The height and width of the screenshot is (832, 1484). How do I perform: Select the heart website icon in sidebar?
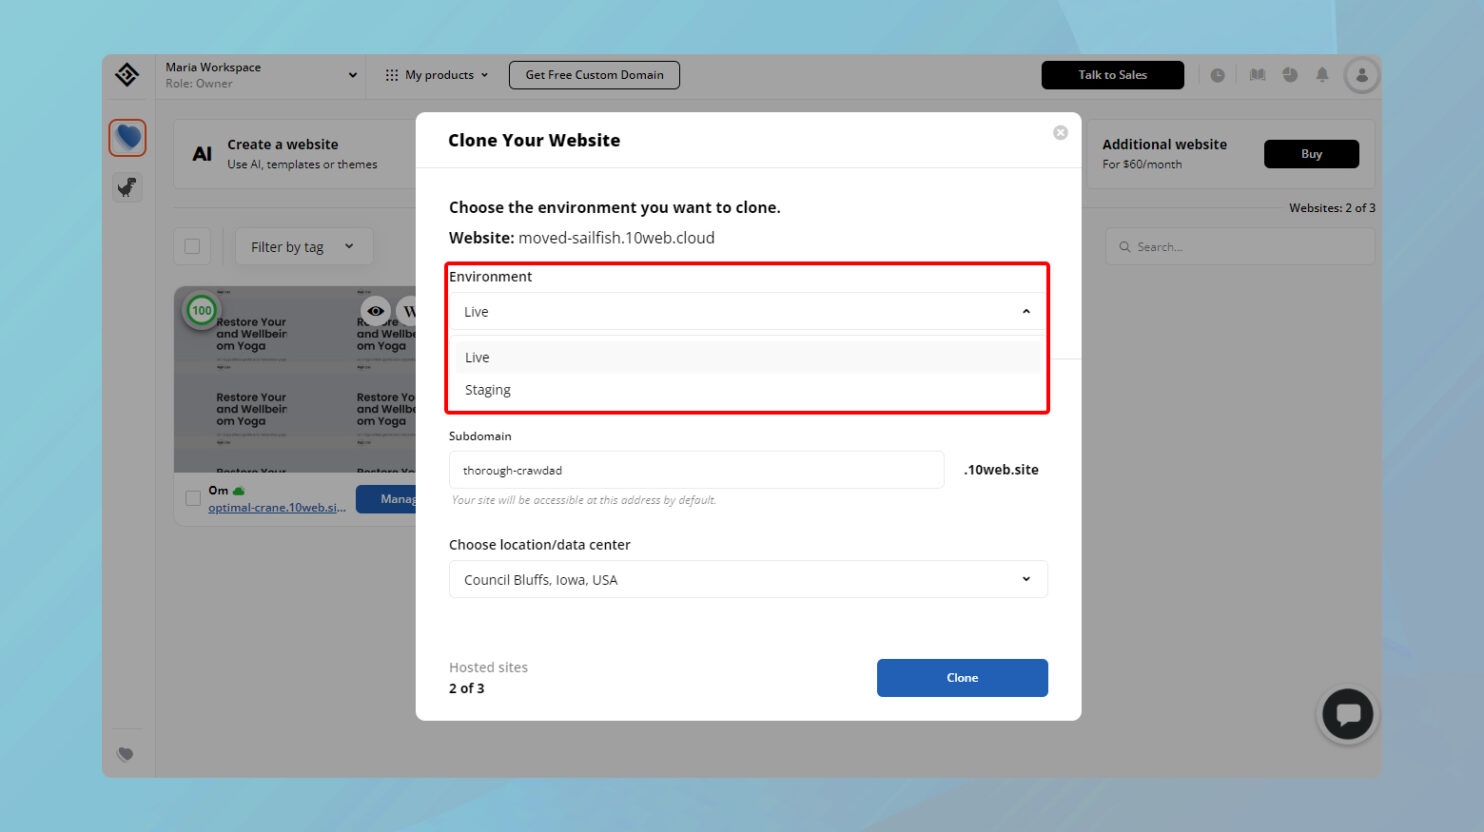127,138
